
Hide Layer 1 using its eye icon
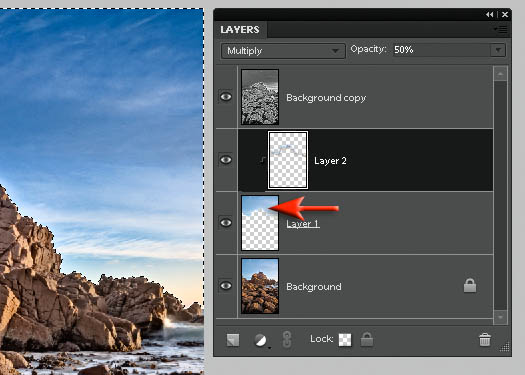pos(226,223)
